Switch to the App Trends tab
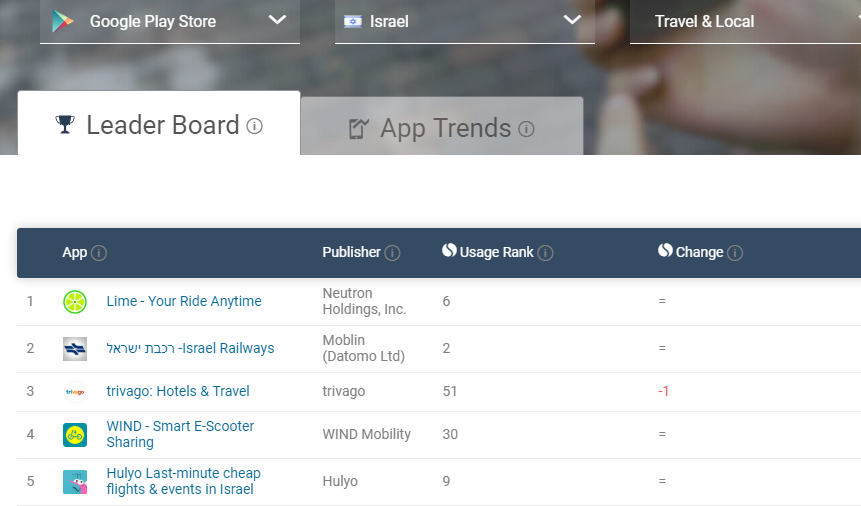Image resolution: width=861 pixels, height=506 pixels. click(441, 128)
